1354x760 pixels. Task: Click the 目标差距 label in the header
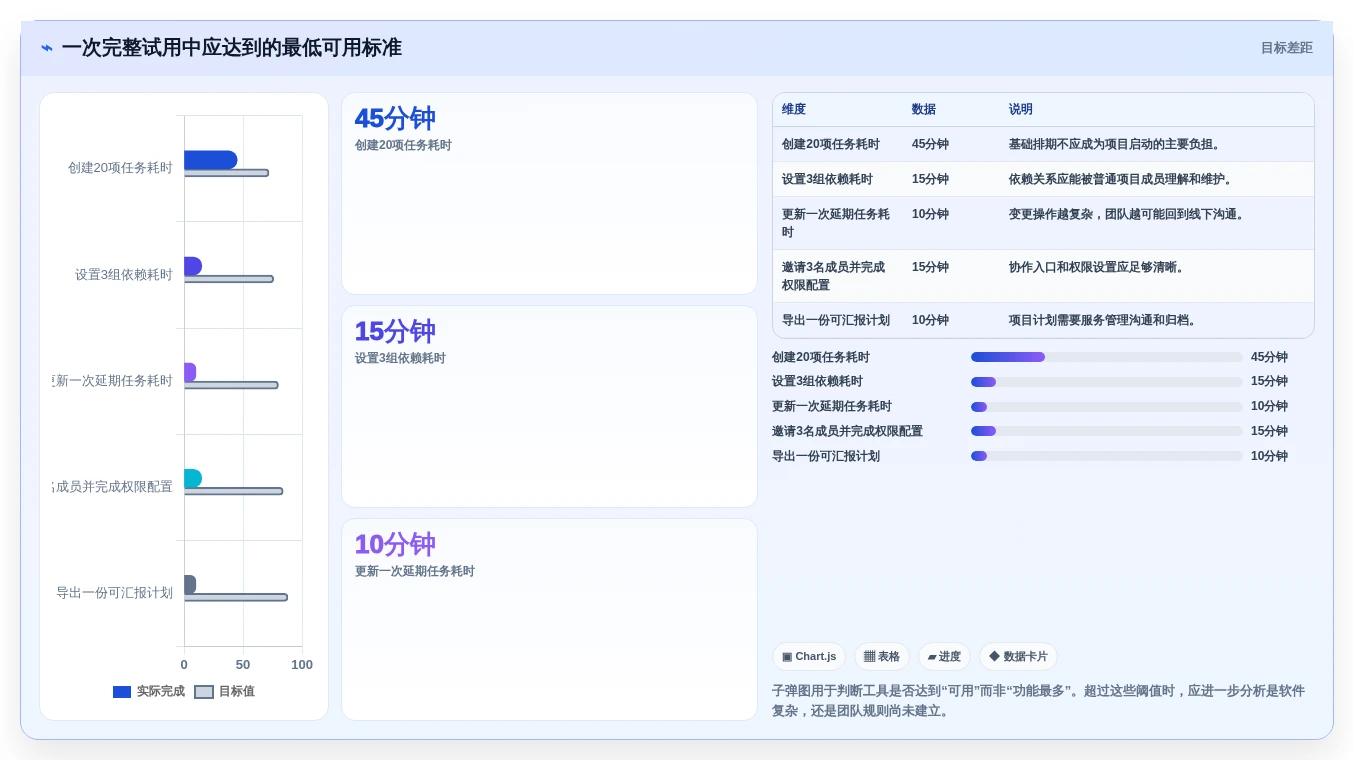(x=1286, y=48)
